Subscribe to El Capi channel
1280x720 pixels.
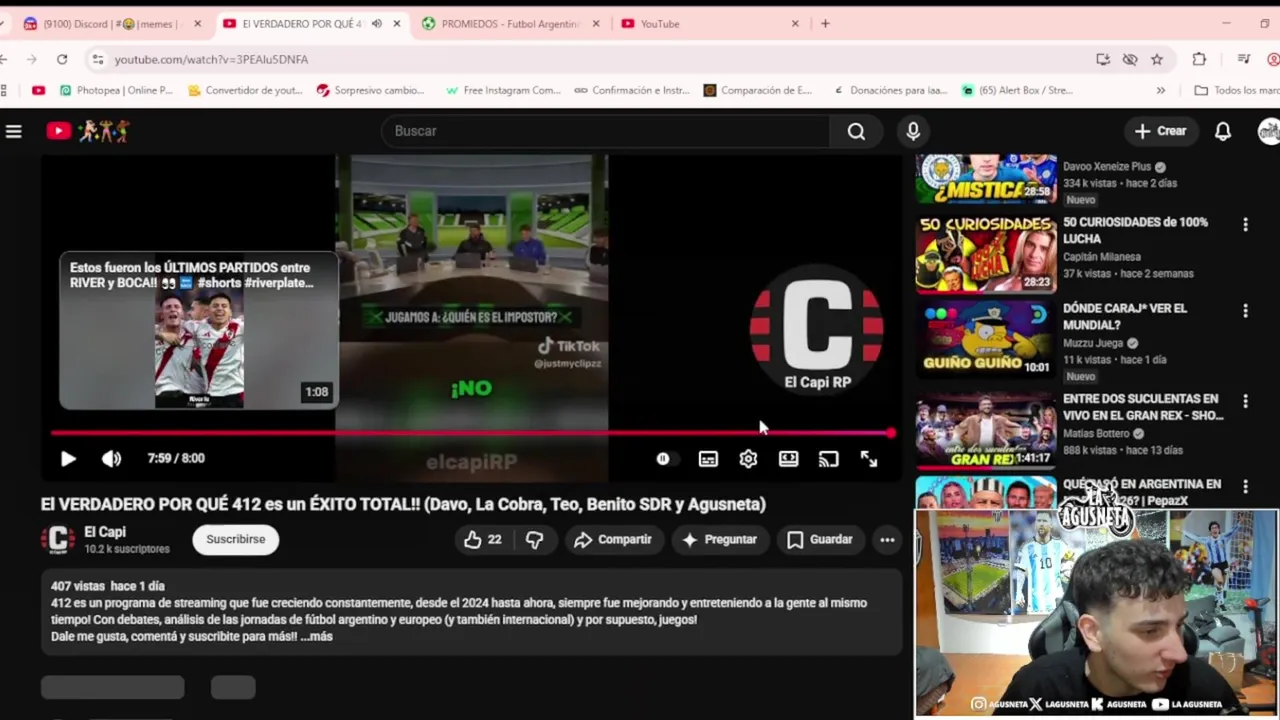236,540
